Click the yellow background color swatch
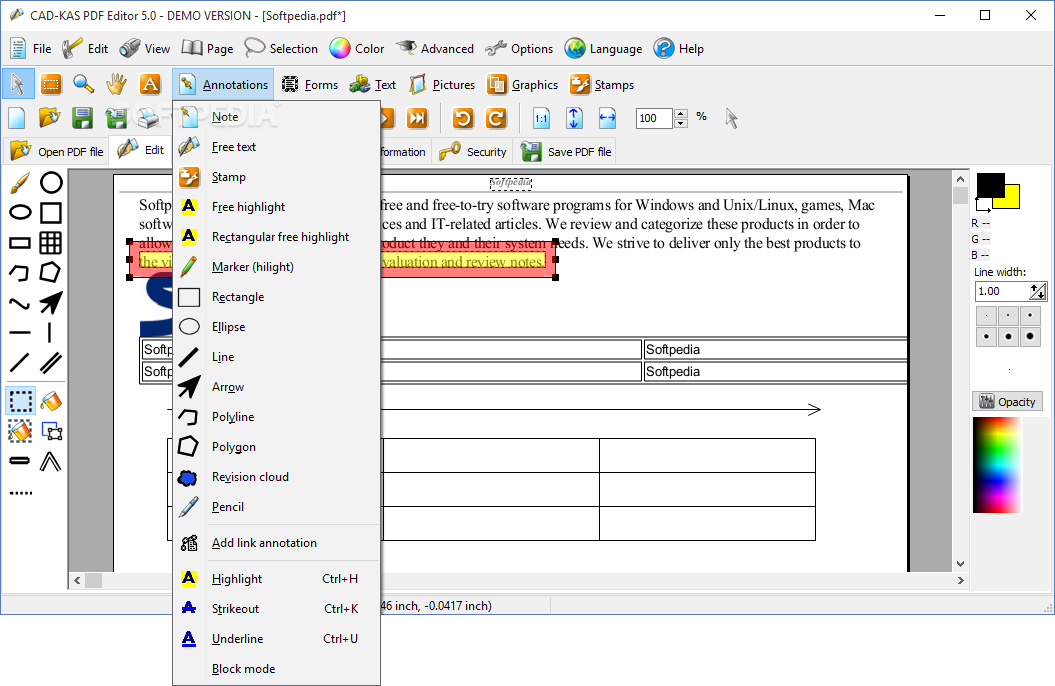The height and width of the screenshot is (686, 1055). pos(1011,198)
